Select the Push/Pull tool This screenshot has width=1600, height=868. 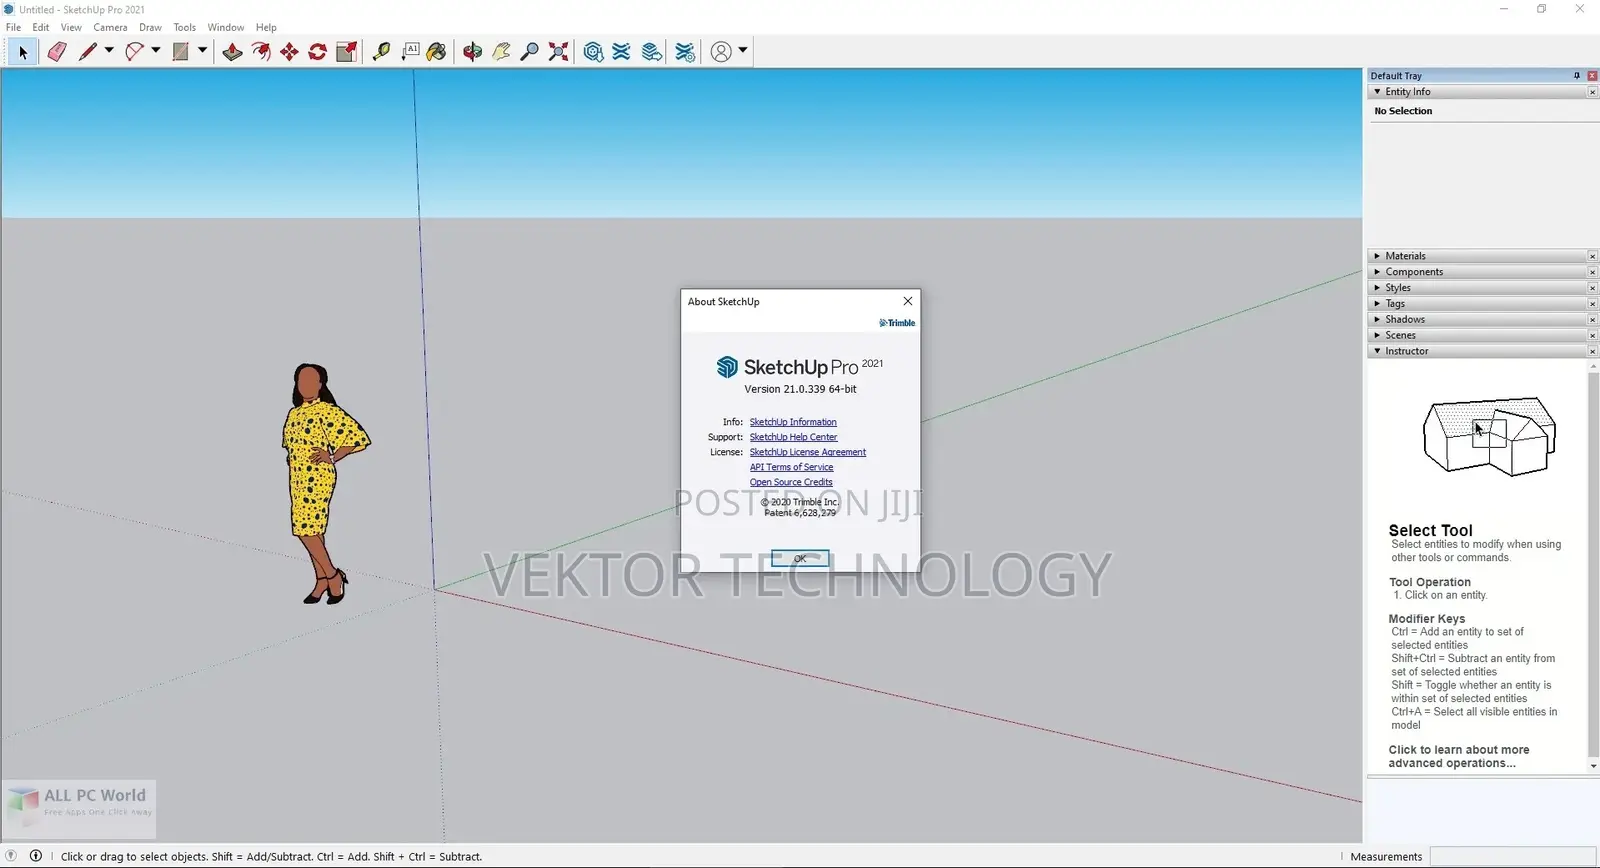232,52
